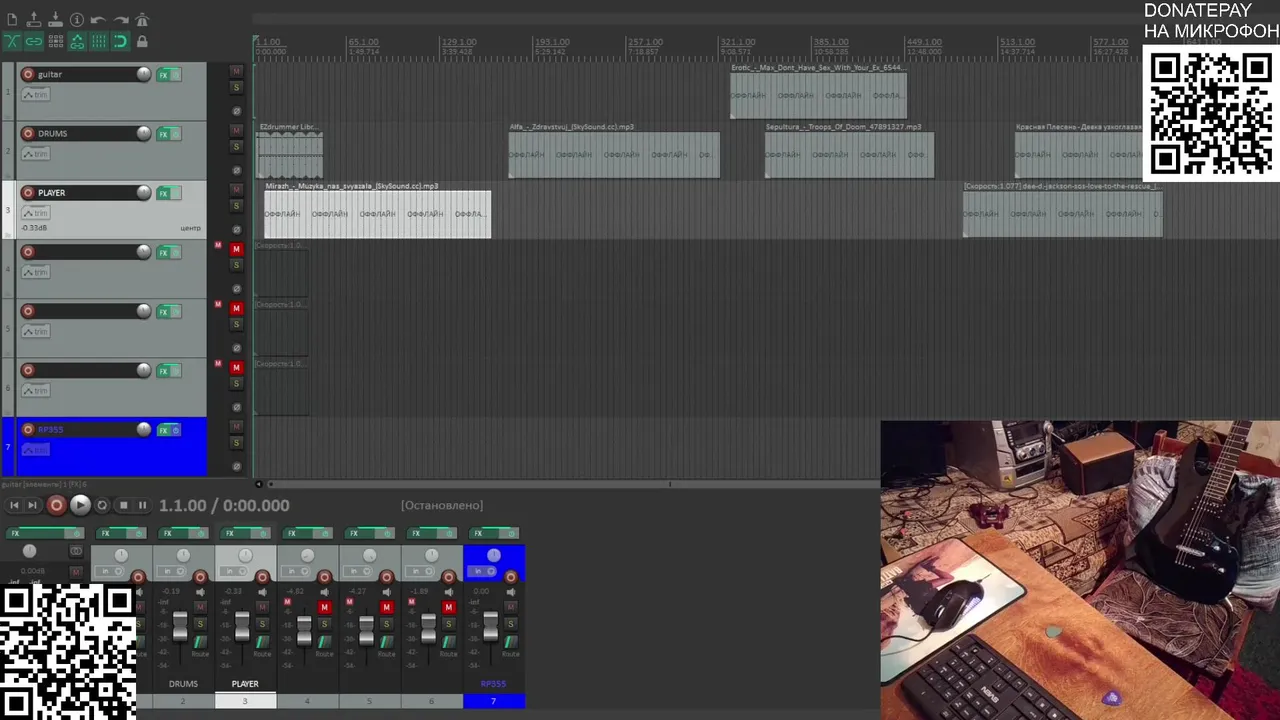Click the transport Stop button
1280x720 pixels.
click(124, 505)
